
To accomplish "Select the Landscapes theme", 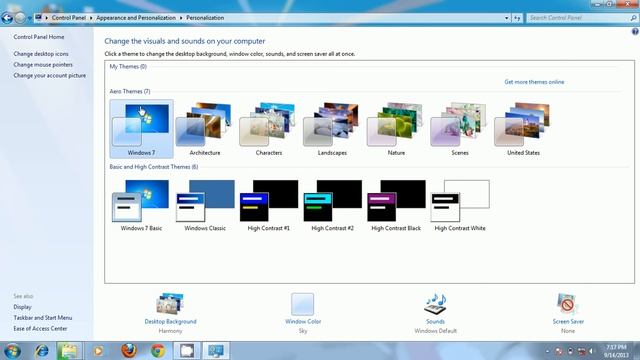I will [332, 129].
